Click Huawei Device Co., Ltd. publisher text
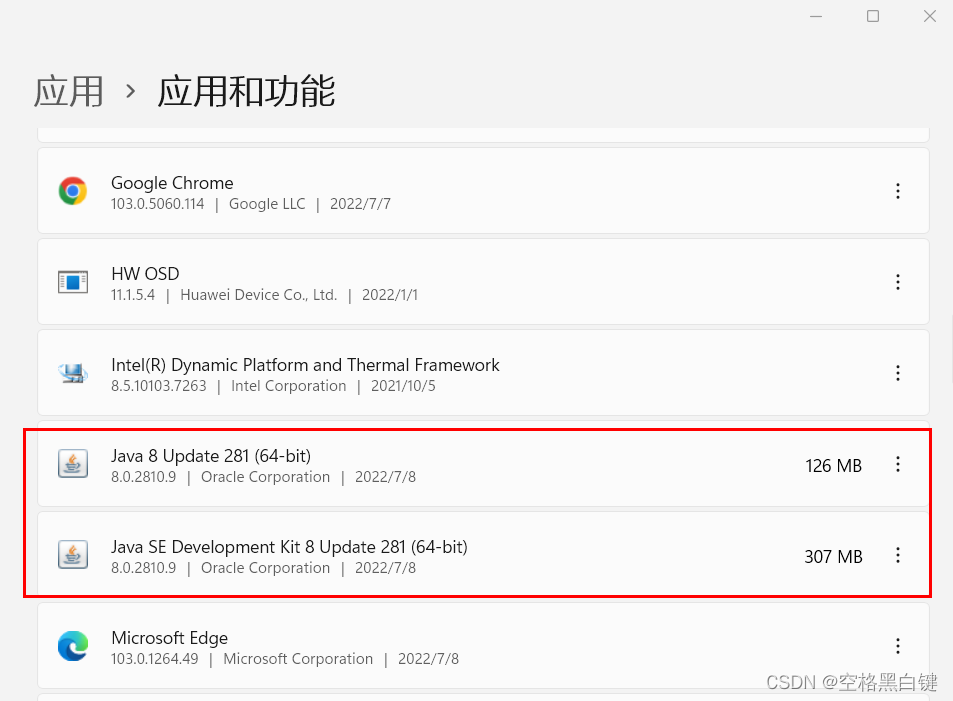The width and height of the screenshot is (953, 701). tap(258, 295)
